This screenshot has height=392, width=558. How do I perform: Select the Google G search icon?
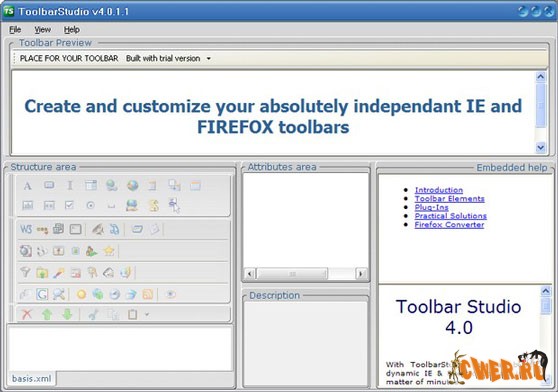coord(42,294)
